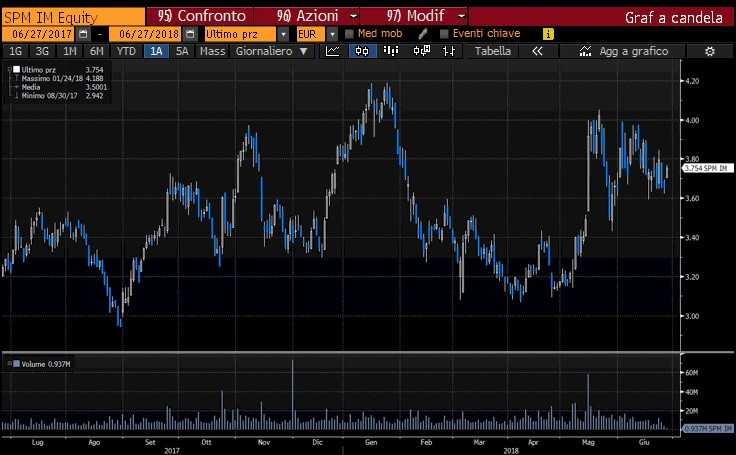Select the candlestick chart type icon
The height and width of the screenshot is (455, 736).
tap(362, 51)
